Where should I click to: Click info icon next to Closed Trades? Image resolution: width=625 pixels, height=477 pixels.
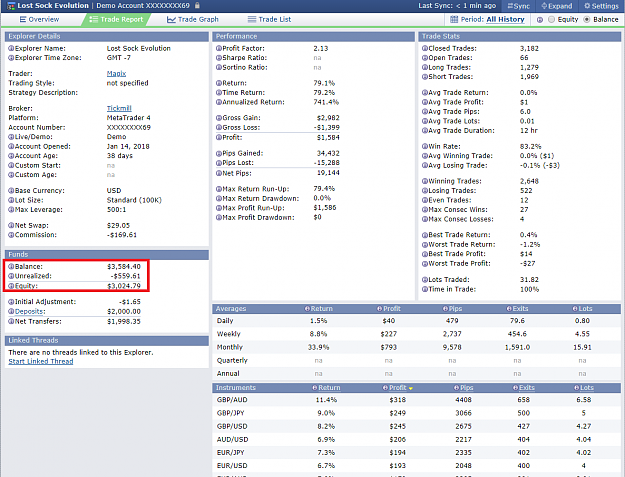click(x=425, y=48)
